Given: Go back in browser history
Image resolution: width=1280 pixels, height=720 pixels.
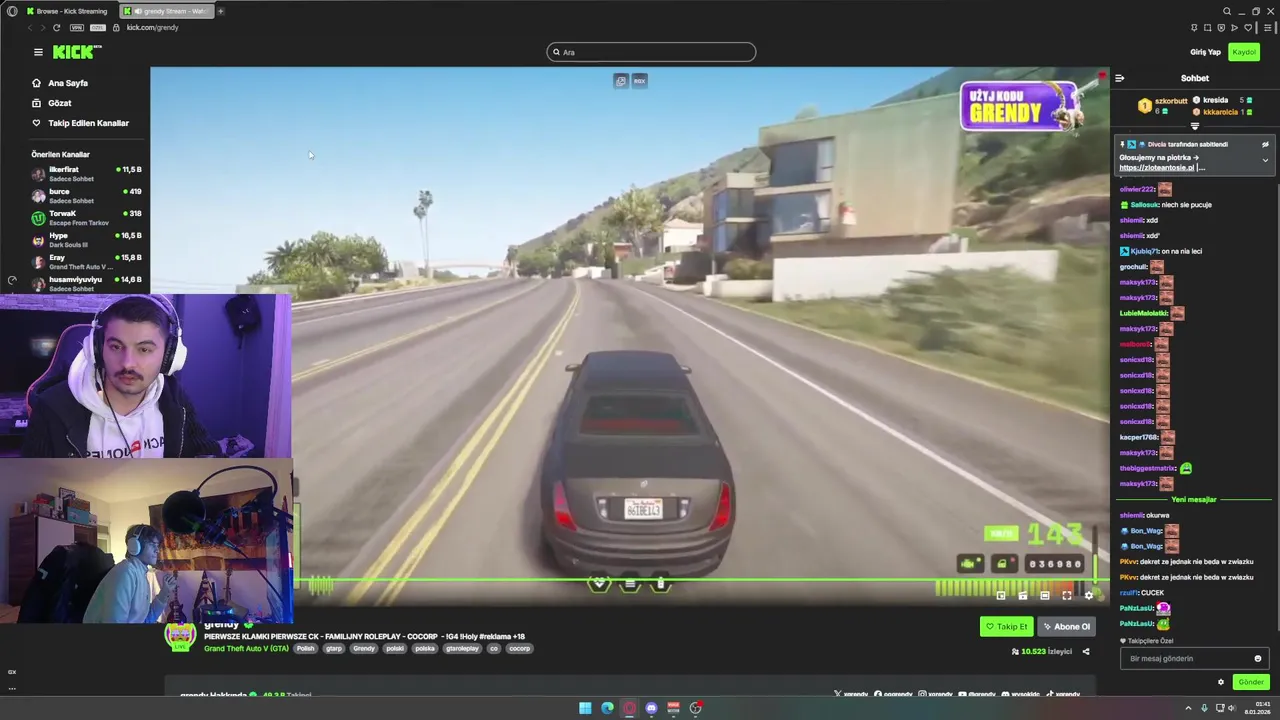Looking at the screenshot, I should (x=29, y=27).
